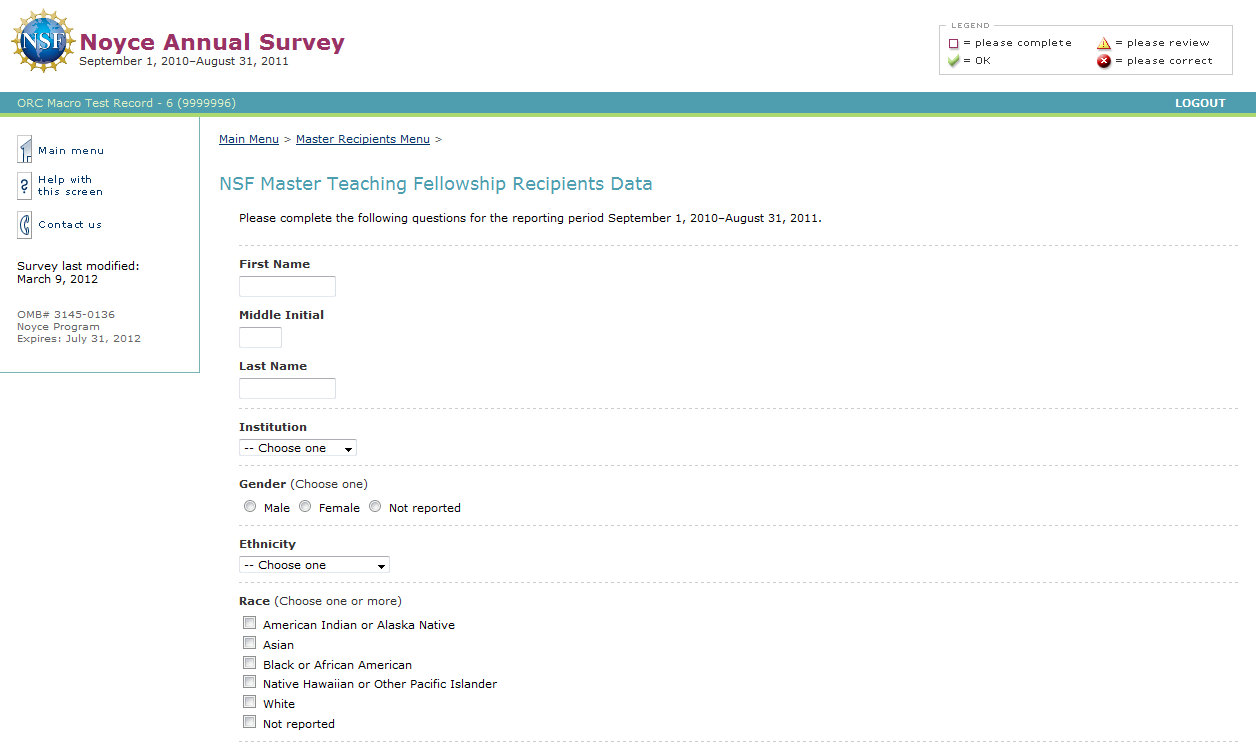
Task: Click the Main menu sidebar icon
Action: (x=25, y=150)
